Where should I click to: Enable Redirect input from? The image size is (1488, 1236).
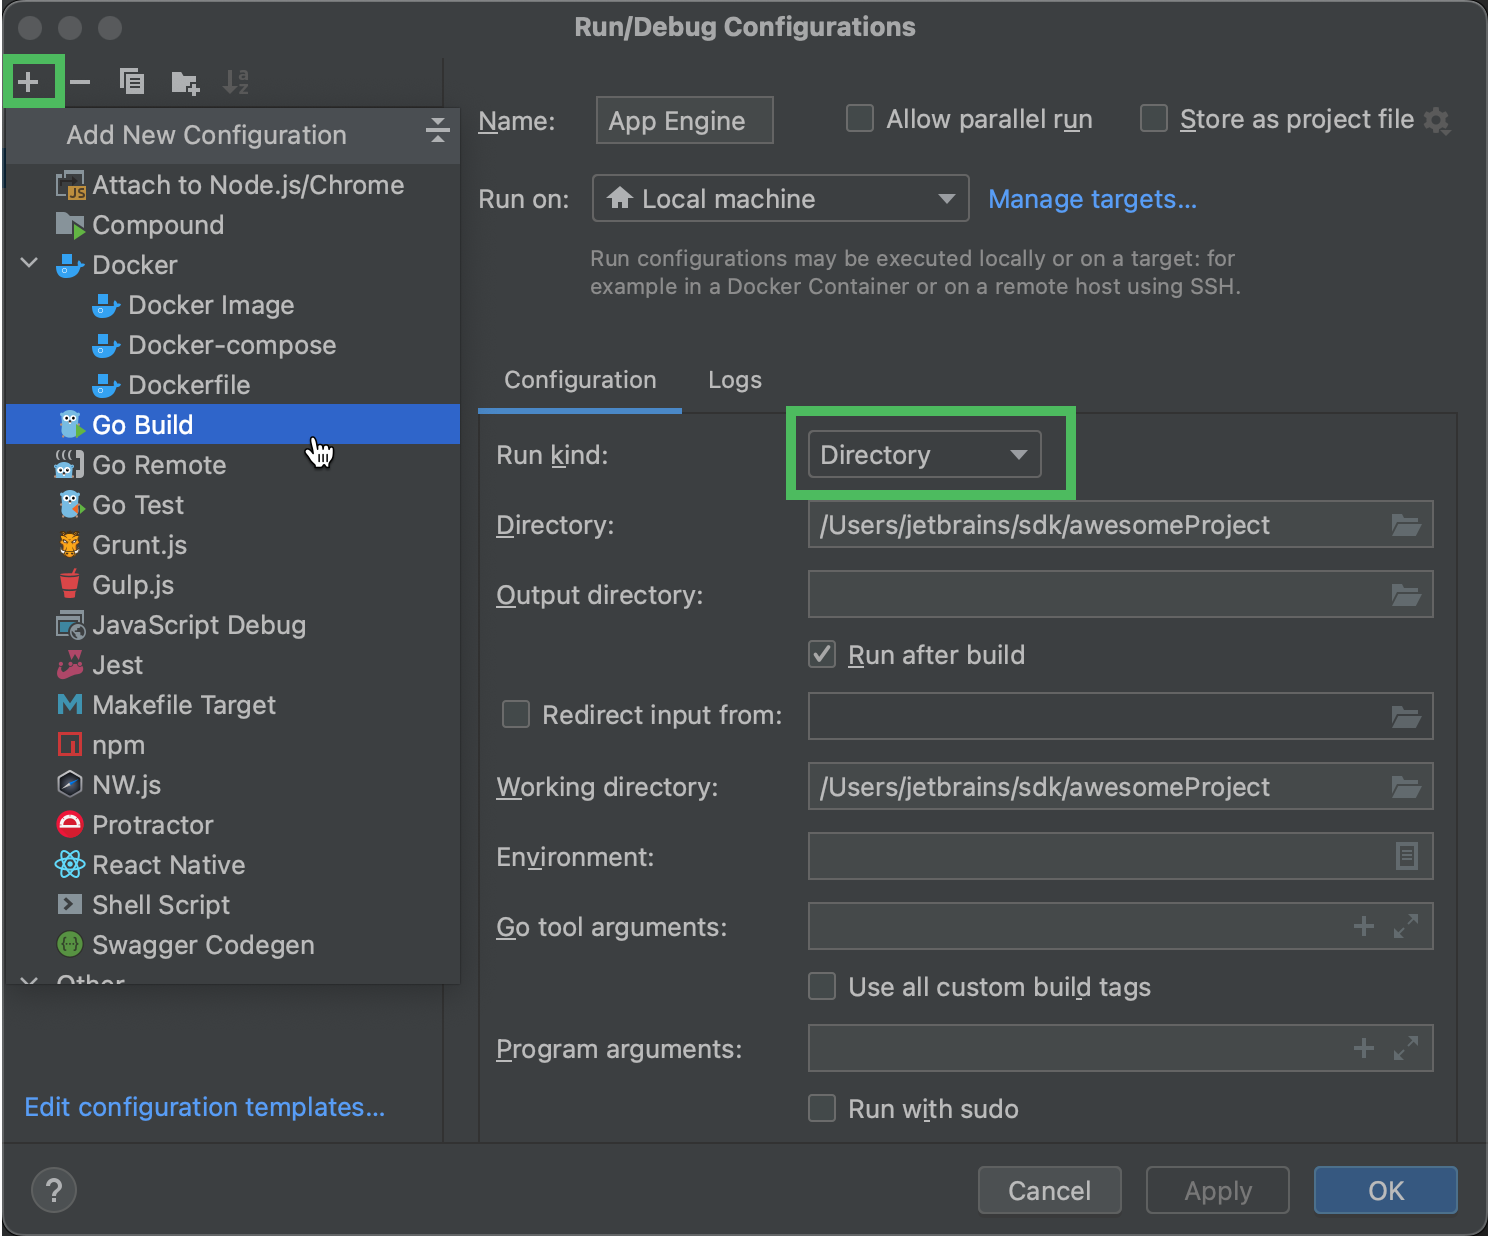tap(515, 714)
